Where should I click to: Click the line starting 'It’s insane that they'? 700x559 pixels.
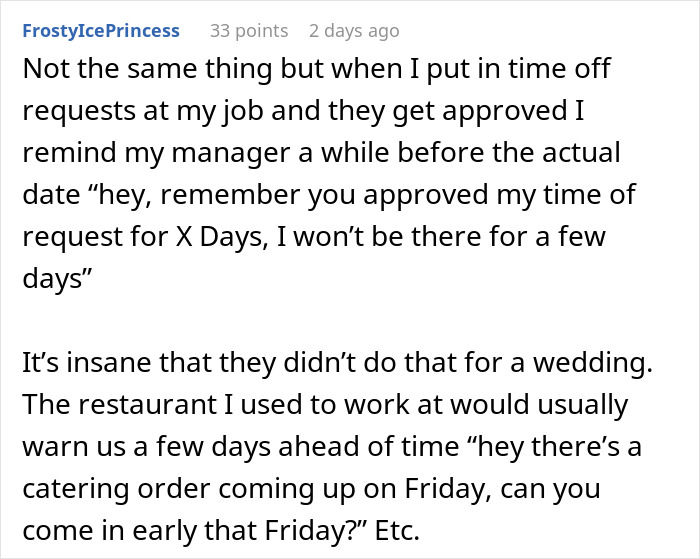pyautogui.click(x=338, y=362)
